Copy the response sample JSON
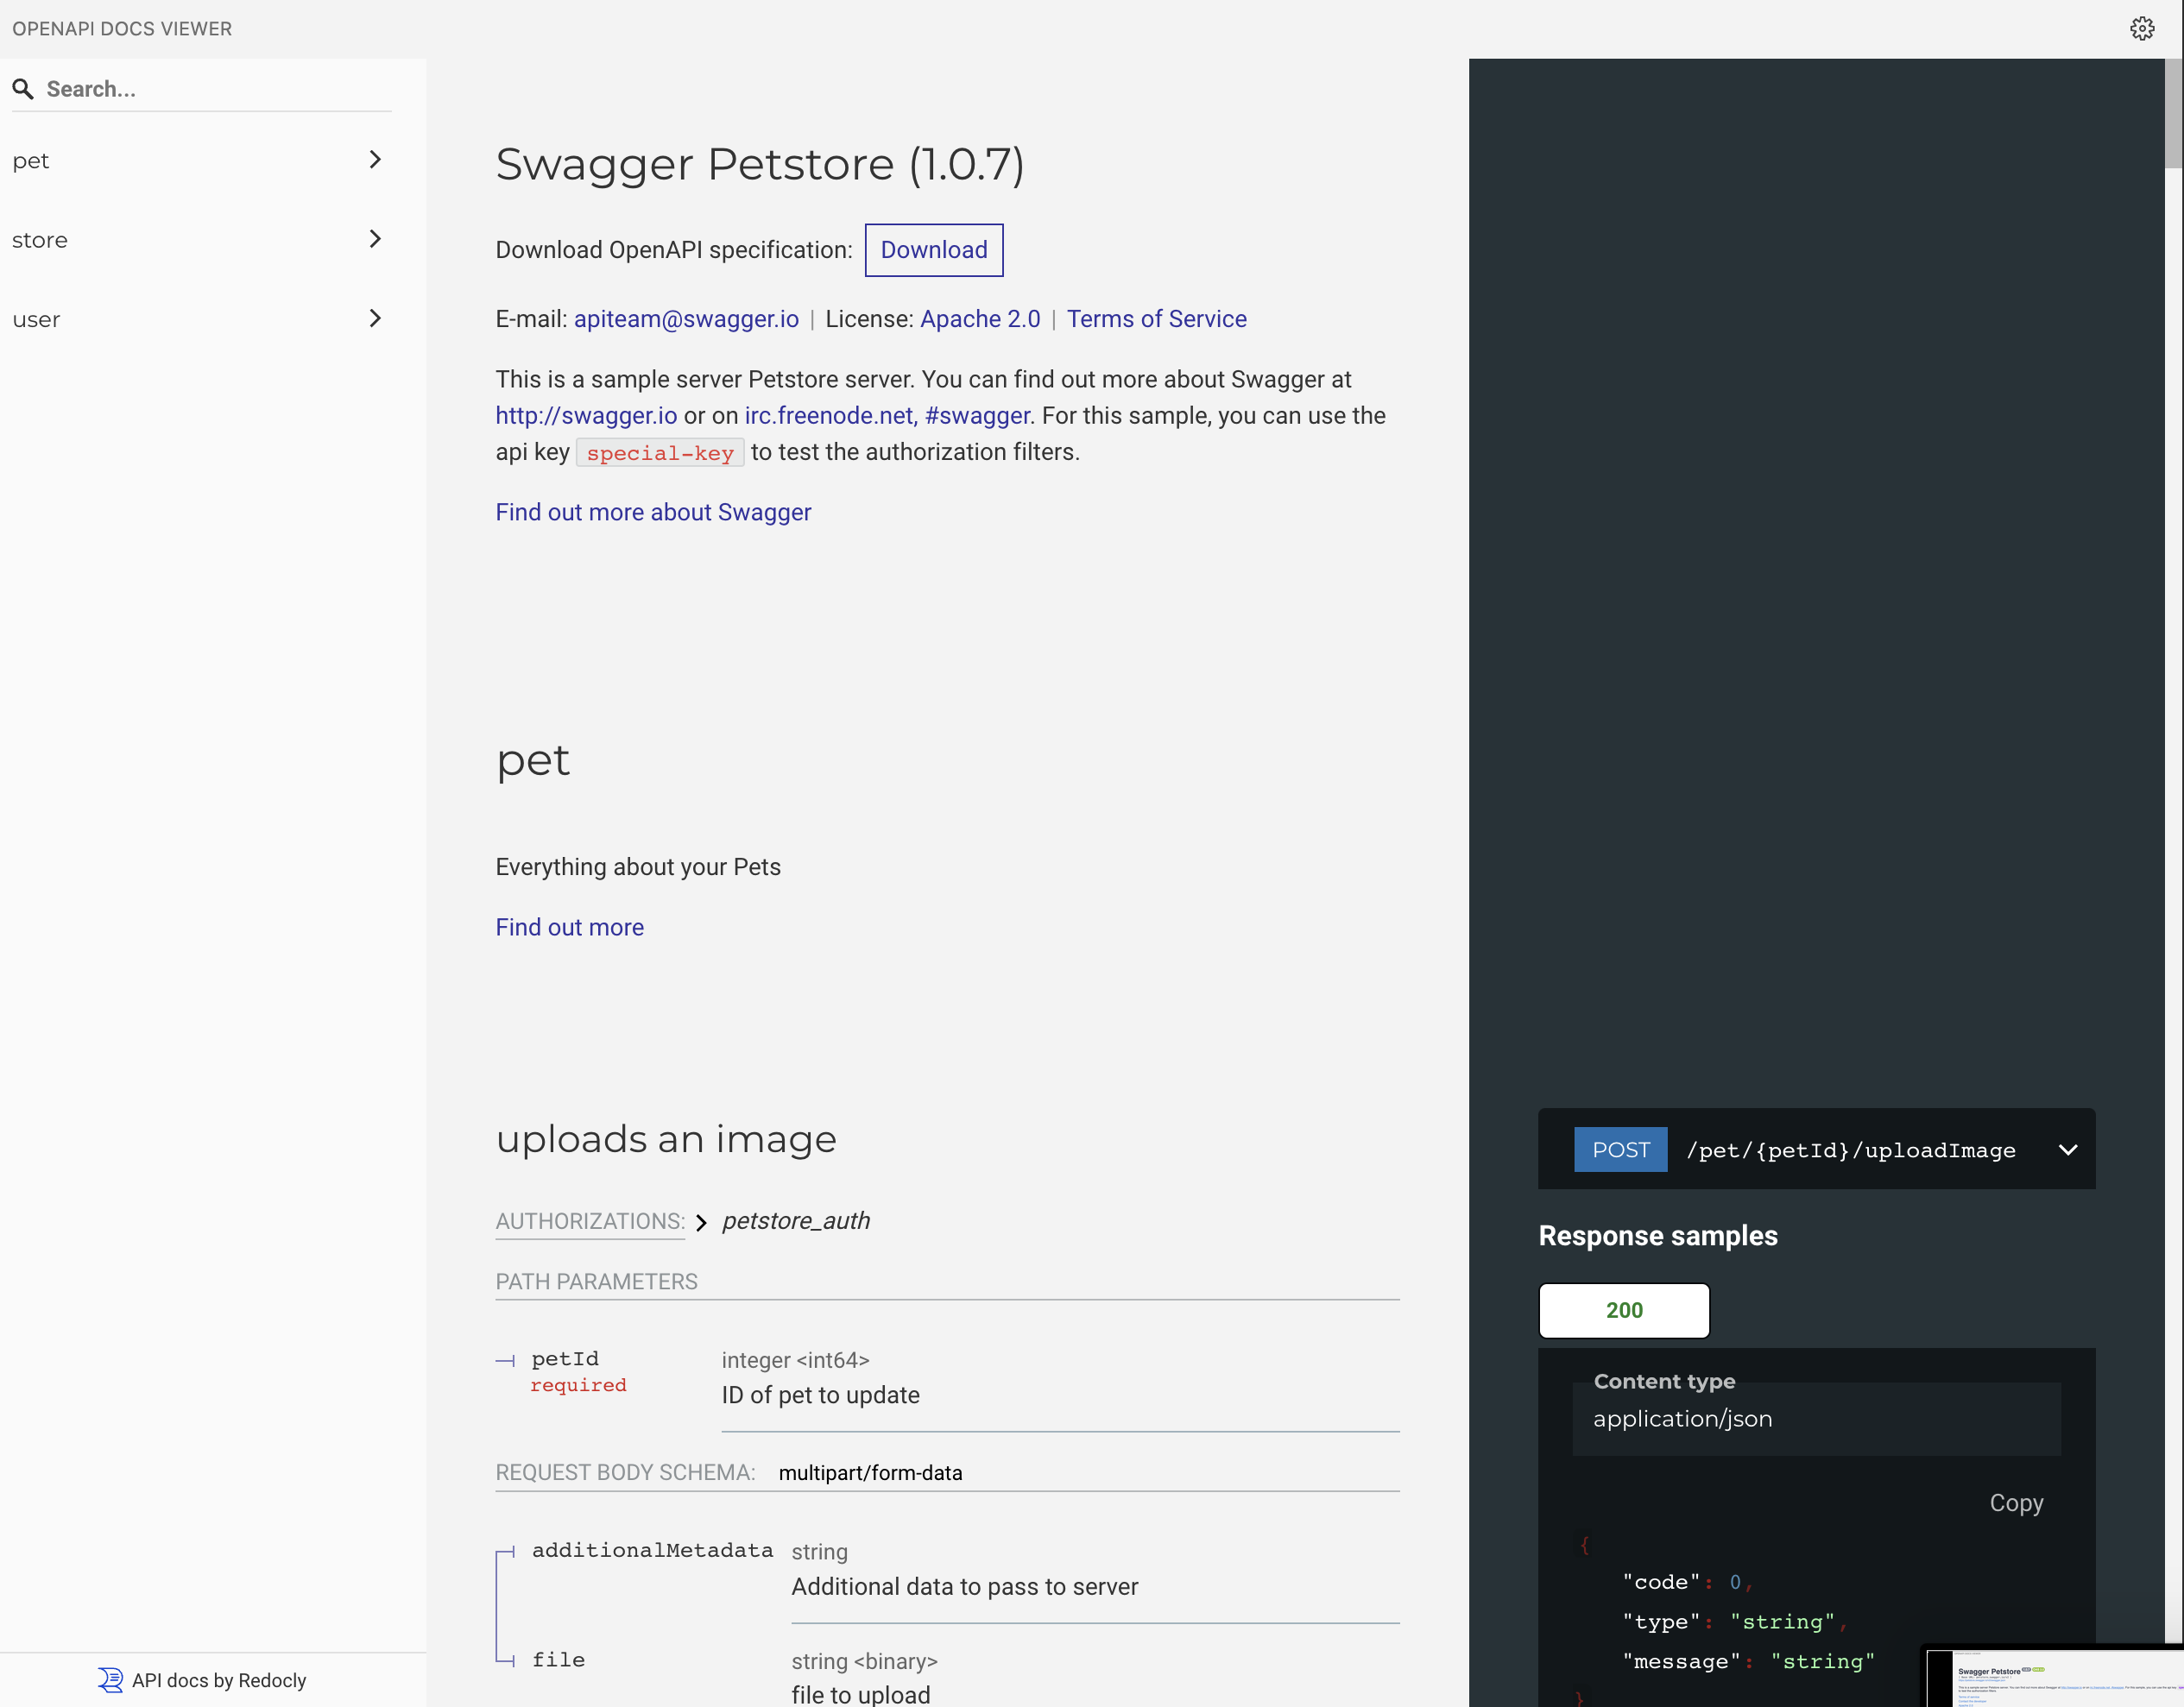This screenshot has height=1707, width=2184. pos(2015,1503)
